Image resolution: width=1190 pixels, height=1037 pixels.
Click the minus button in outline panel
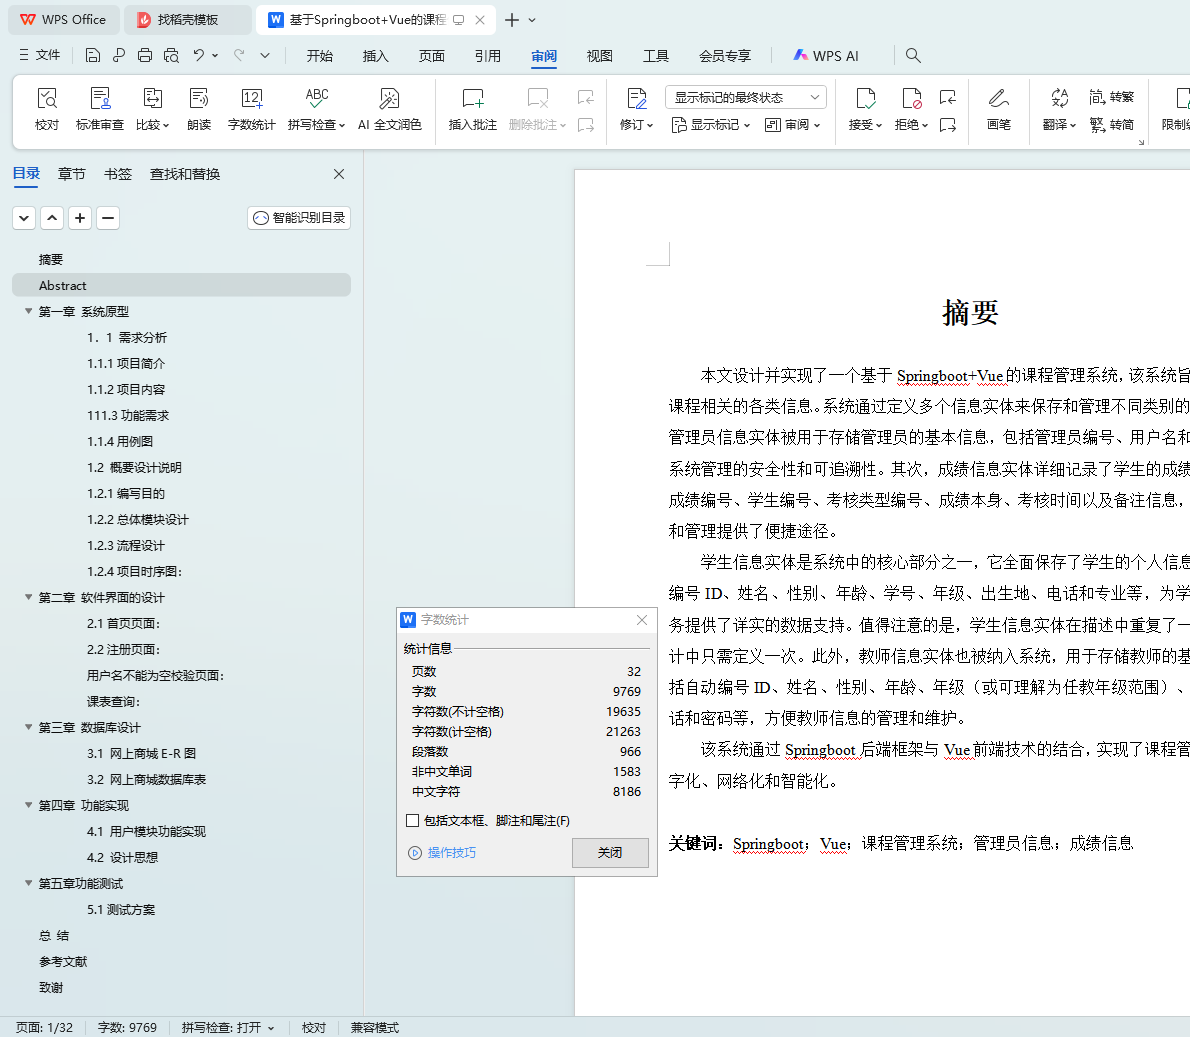point(108,218)
